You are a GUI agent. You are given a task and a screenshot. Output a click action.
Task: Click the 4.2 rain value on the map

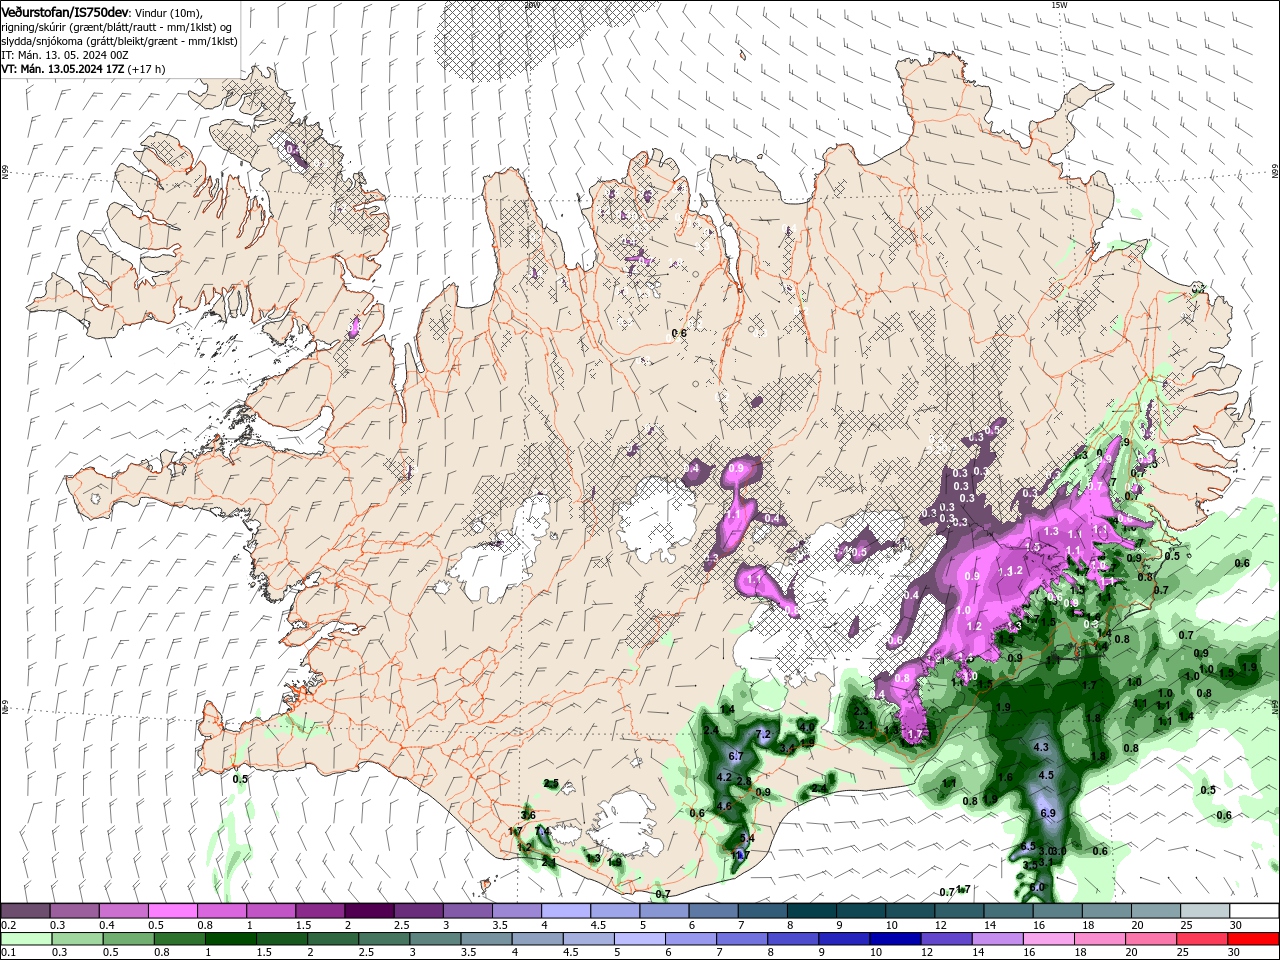point(726,777)
